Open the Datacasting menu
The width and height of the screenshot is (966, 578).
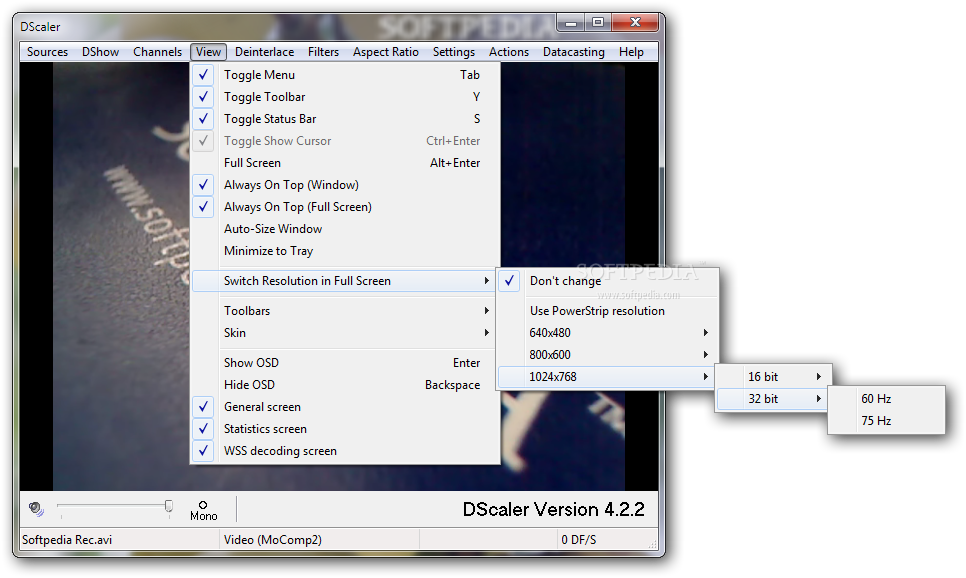[x=574, y=52]
